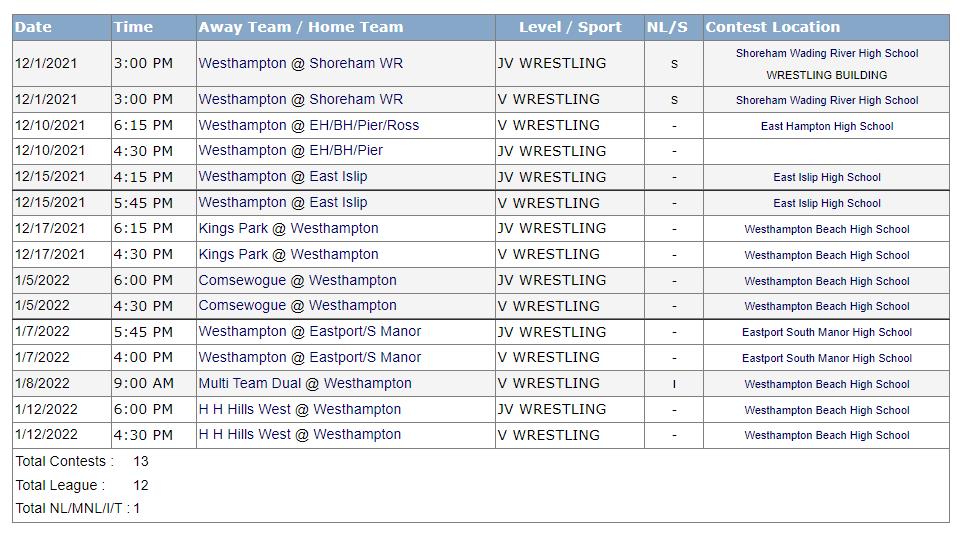This screenshot has width=966, height=536.
Task: Open Westhampton @ Shoreham WR JV wrestling link
Action: 301,63
